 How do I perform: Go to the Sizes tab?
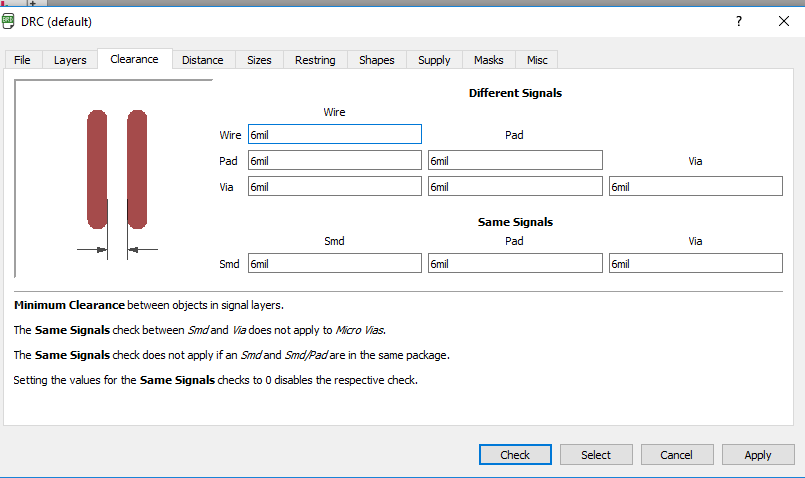coord(259,60)
